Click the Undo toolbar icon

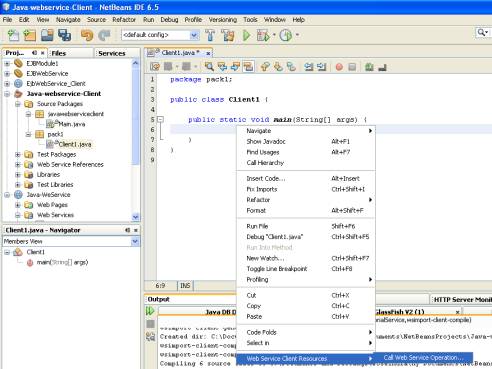point(87,35)
